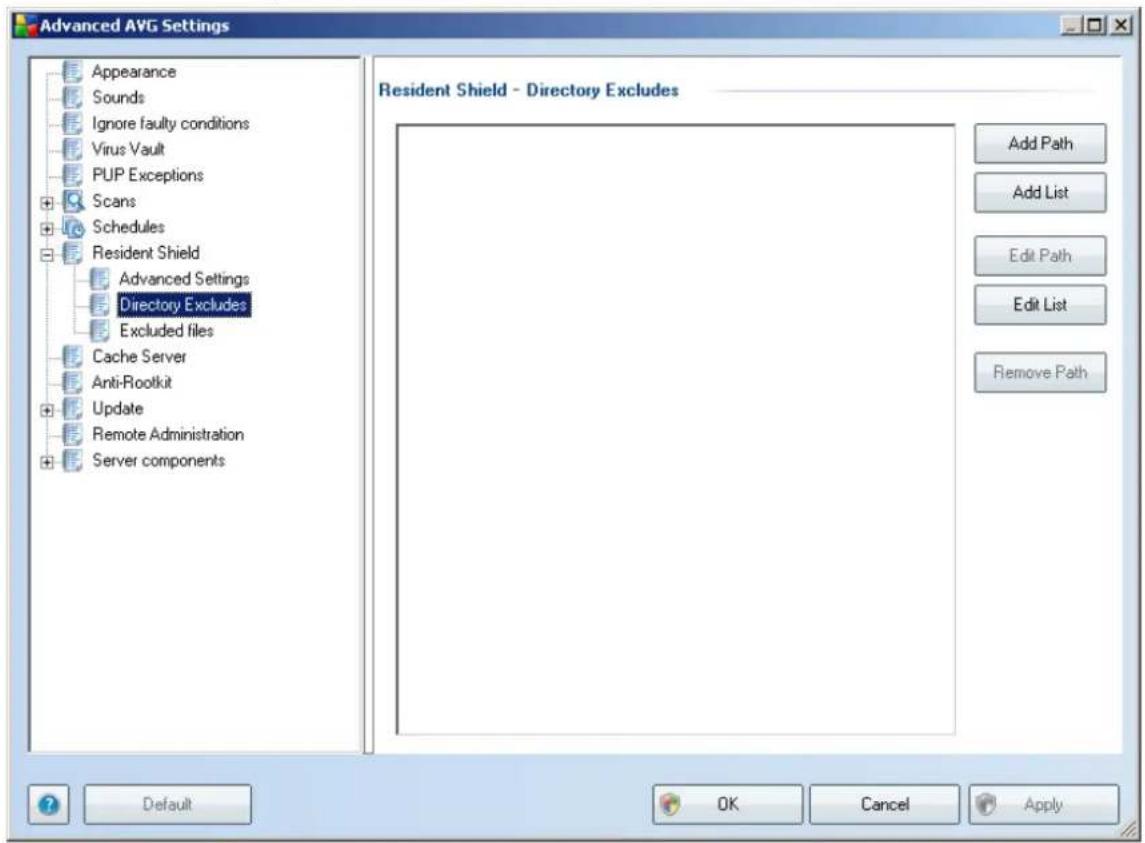Open Resident Shield Advanced Settings
The height and width of the screenshot is (843, 1145).
184,279
